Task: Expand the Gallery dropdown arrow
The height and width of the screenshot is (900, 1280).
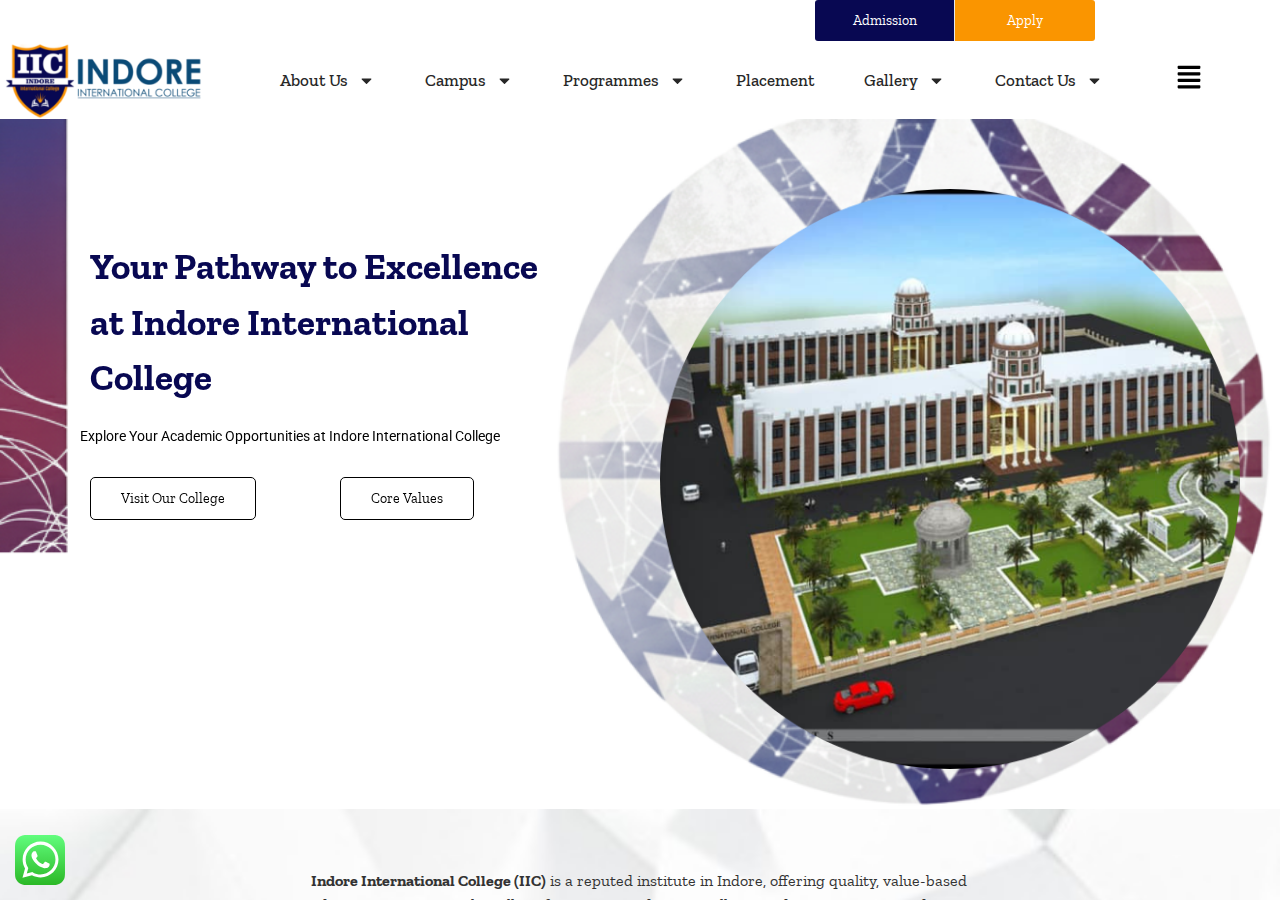Action: coord(936,81)
